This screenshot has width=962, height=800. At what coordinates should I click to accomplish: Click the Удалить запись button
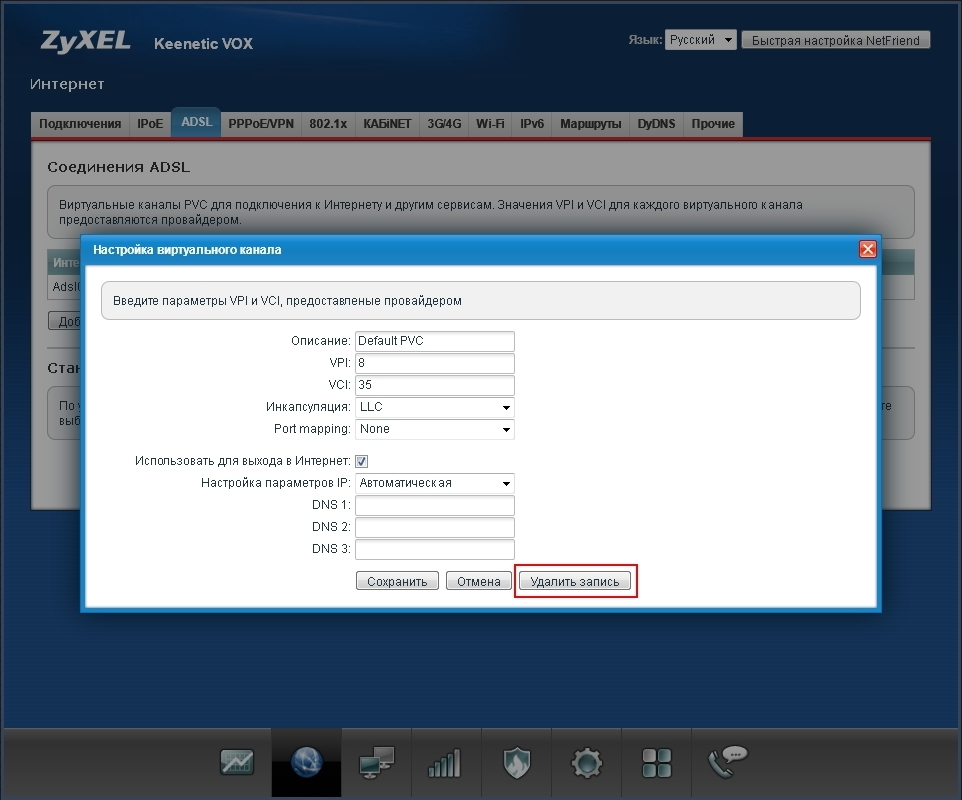click(x=575, y=581)
